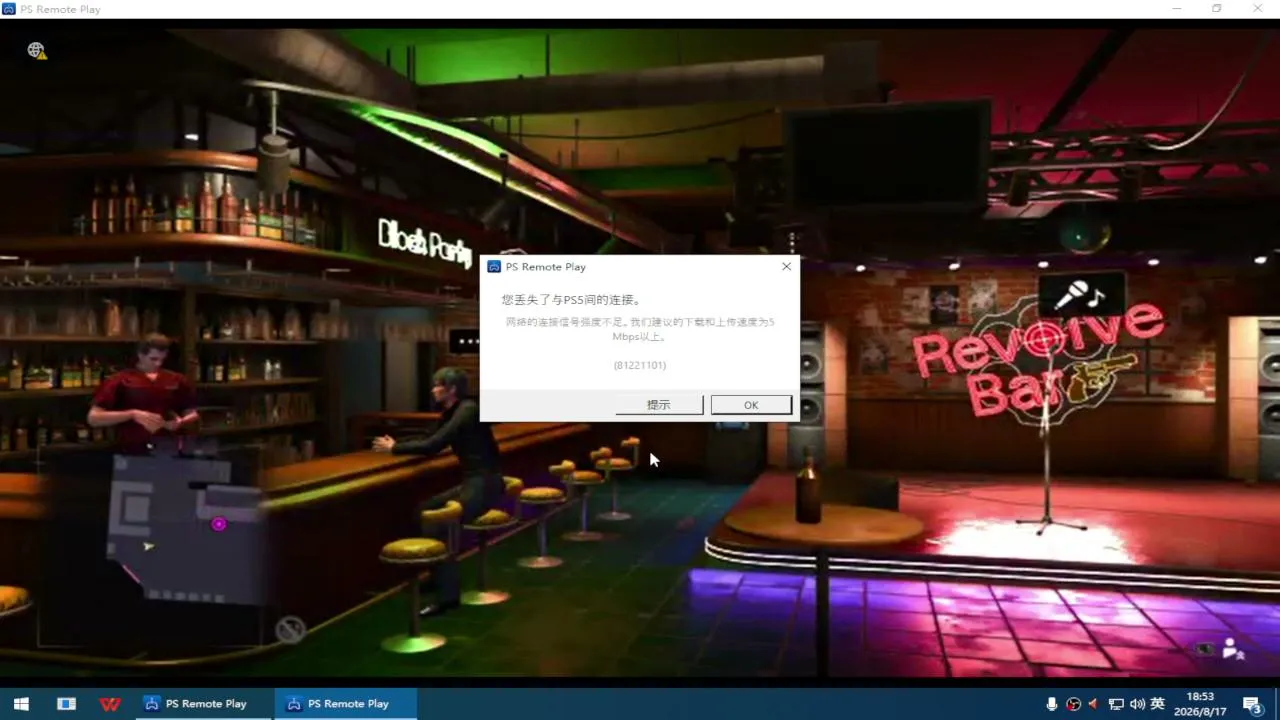Image resolution: width=1280 pixels, height=720 pixels.
Task: Open the notification center with 3 notifications
Action: point(1252,704)
